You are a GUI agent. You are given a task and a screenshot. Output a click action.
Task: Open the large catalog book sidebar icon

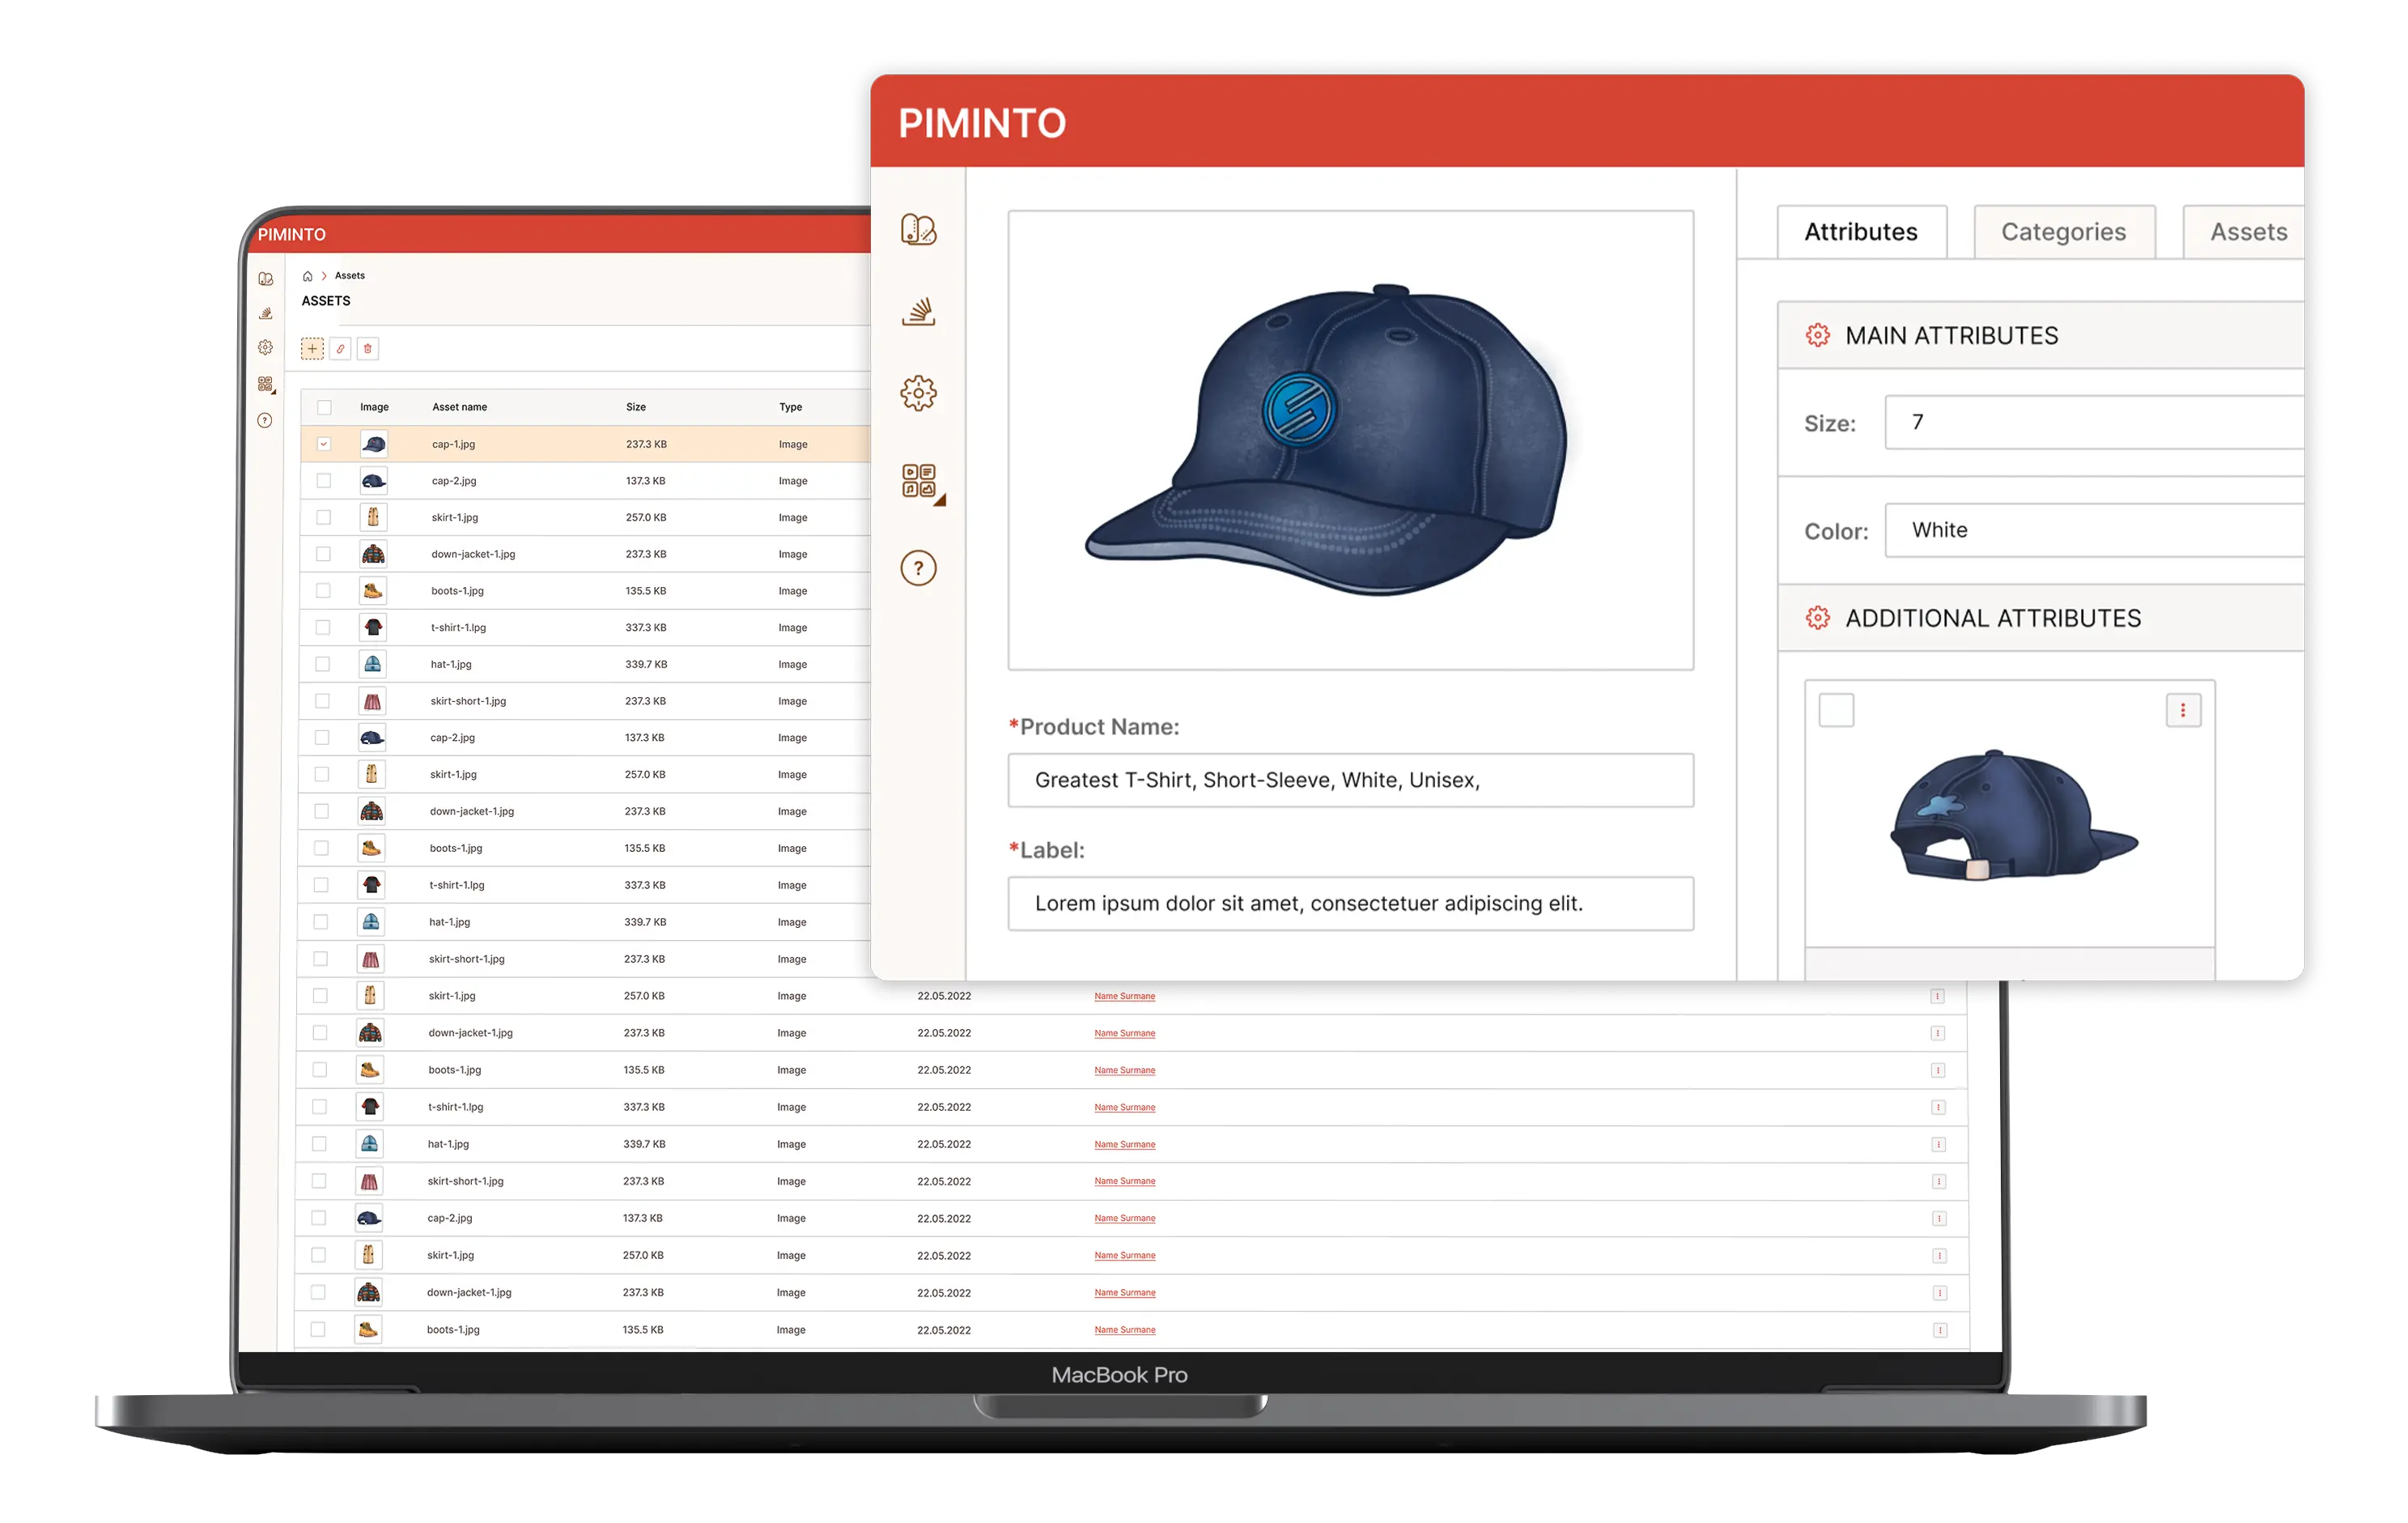coord(918,230)
